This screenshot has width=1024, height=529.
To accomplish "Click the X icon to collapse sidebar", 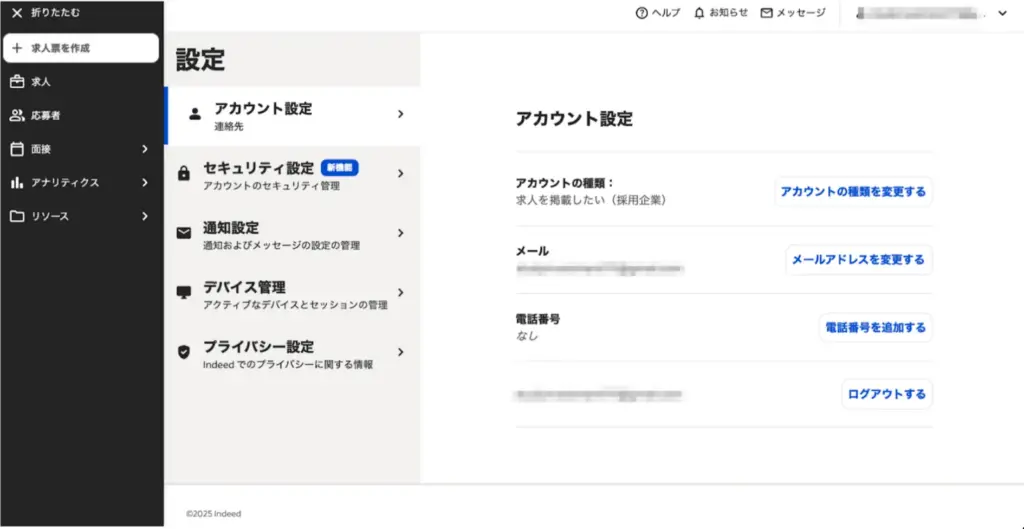I will pyautogui.click(x=16, y=13).
